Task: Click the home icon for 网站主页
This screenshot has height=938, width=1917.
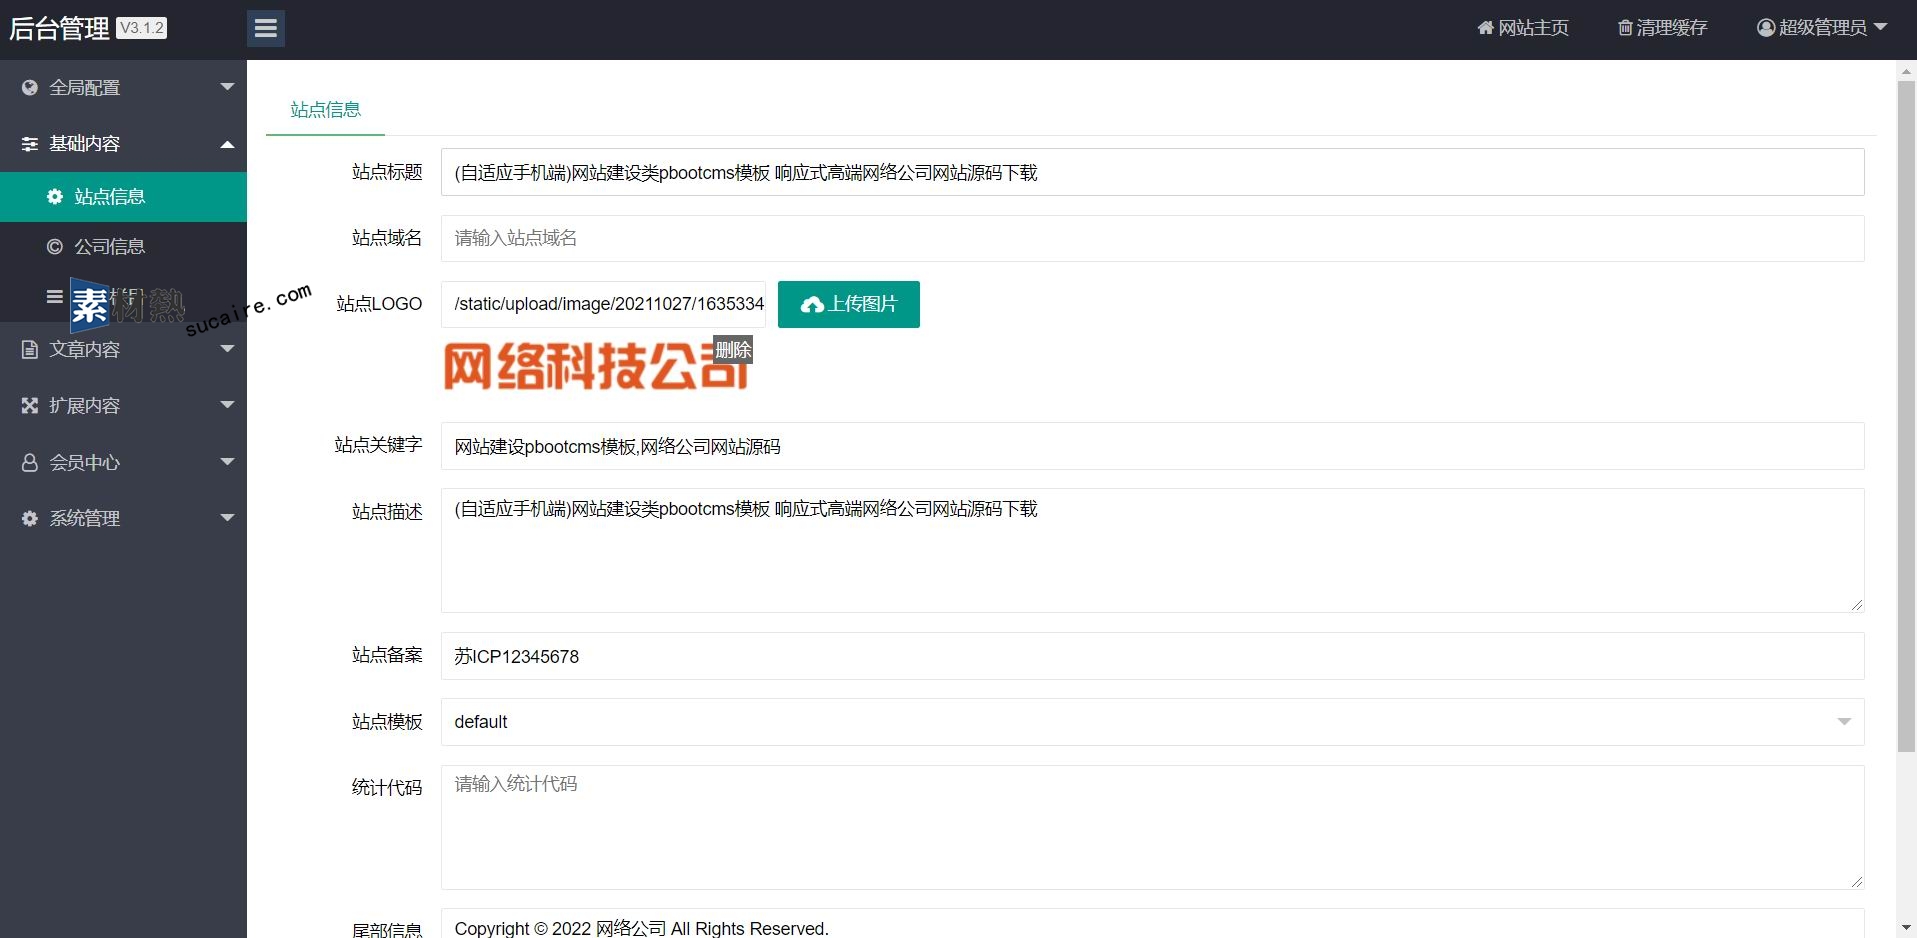Action: (1485, 28)
